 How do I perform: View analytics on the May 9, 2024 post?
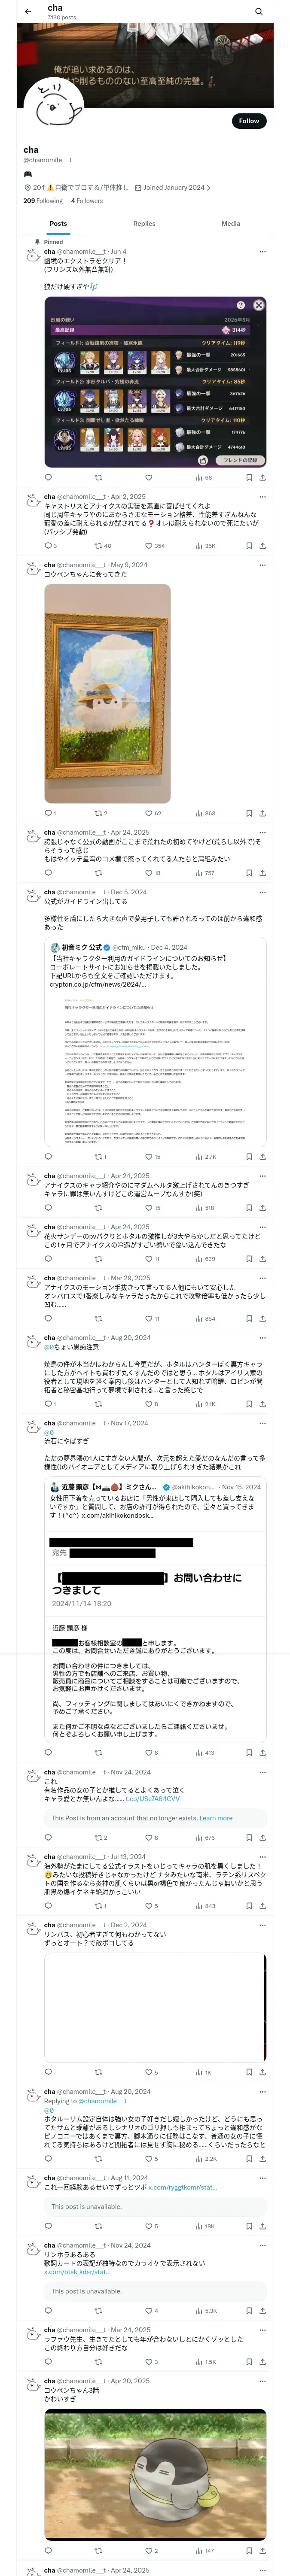point(205,813)
